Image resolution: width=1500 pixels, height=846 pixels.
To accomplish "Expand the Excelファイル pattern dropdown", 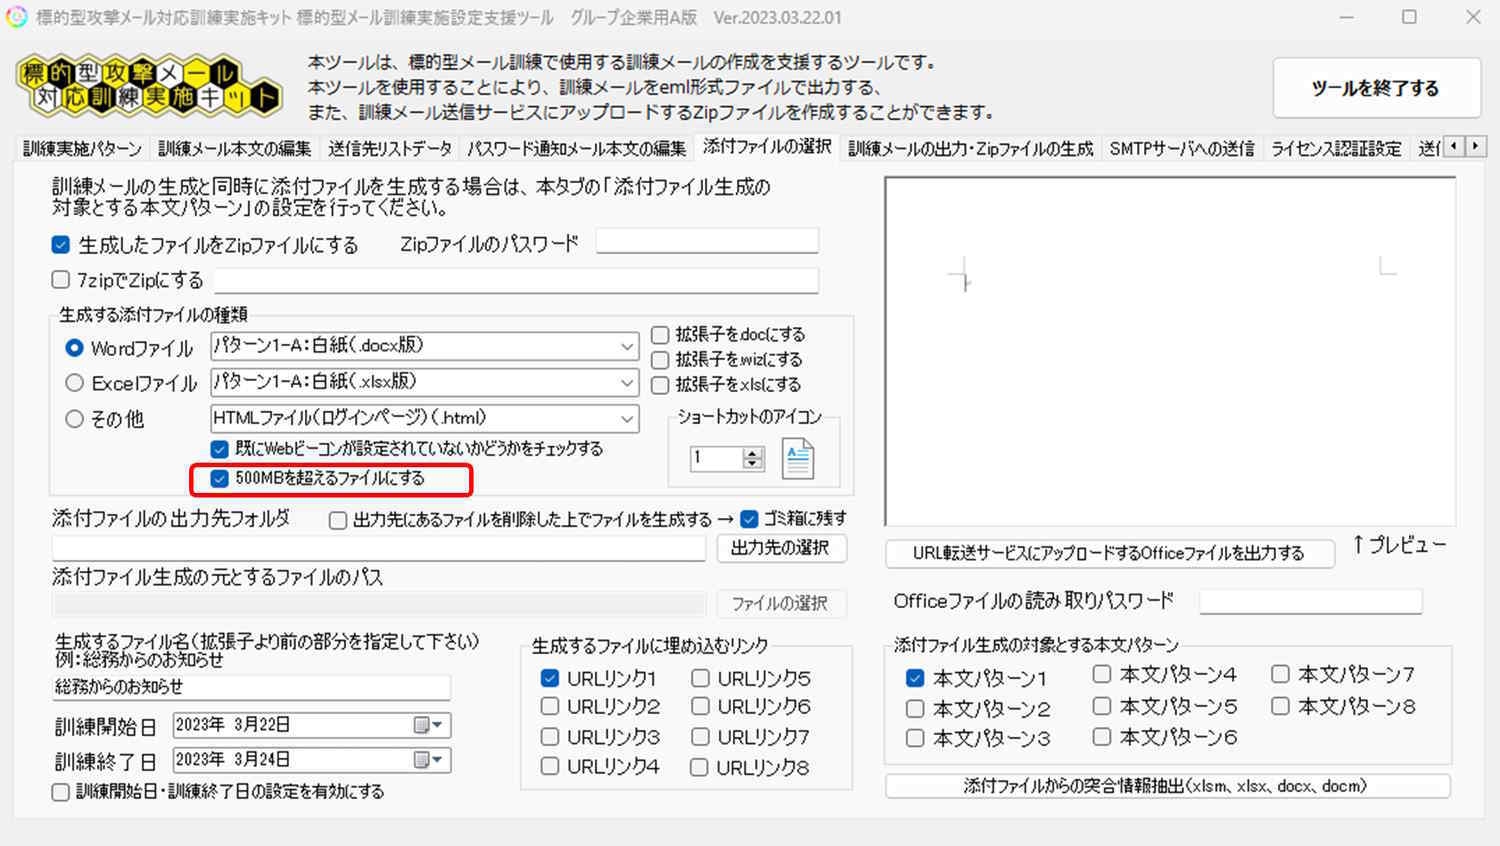I will click(626, 383).
